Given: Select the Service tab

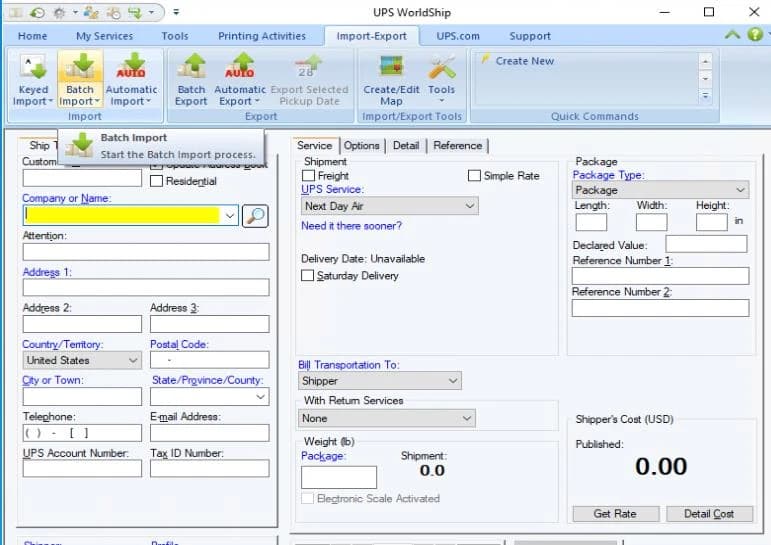Looking at the screenshot, I should 315,146.
